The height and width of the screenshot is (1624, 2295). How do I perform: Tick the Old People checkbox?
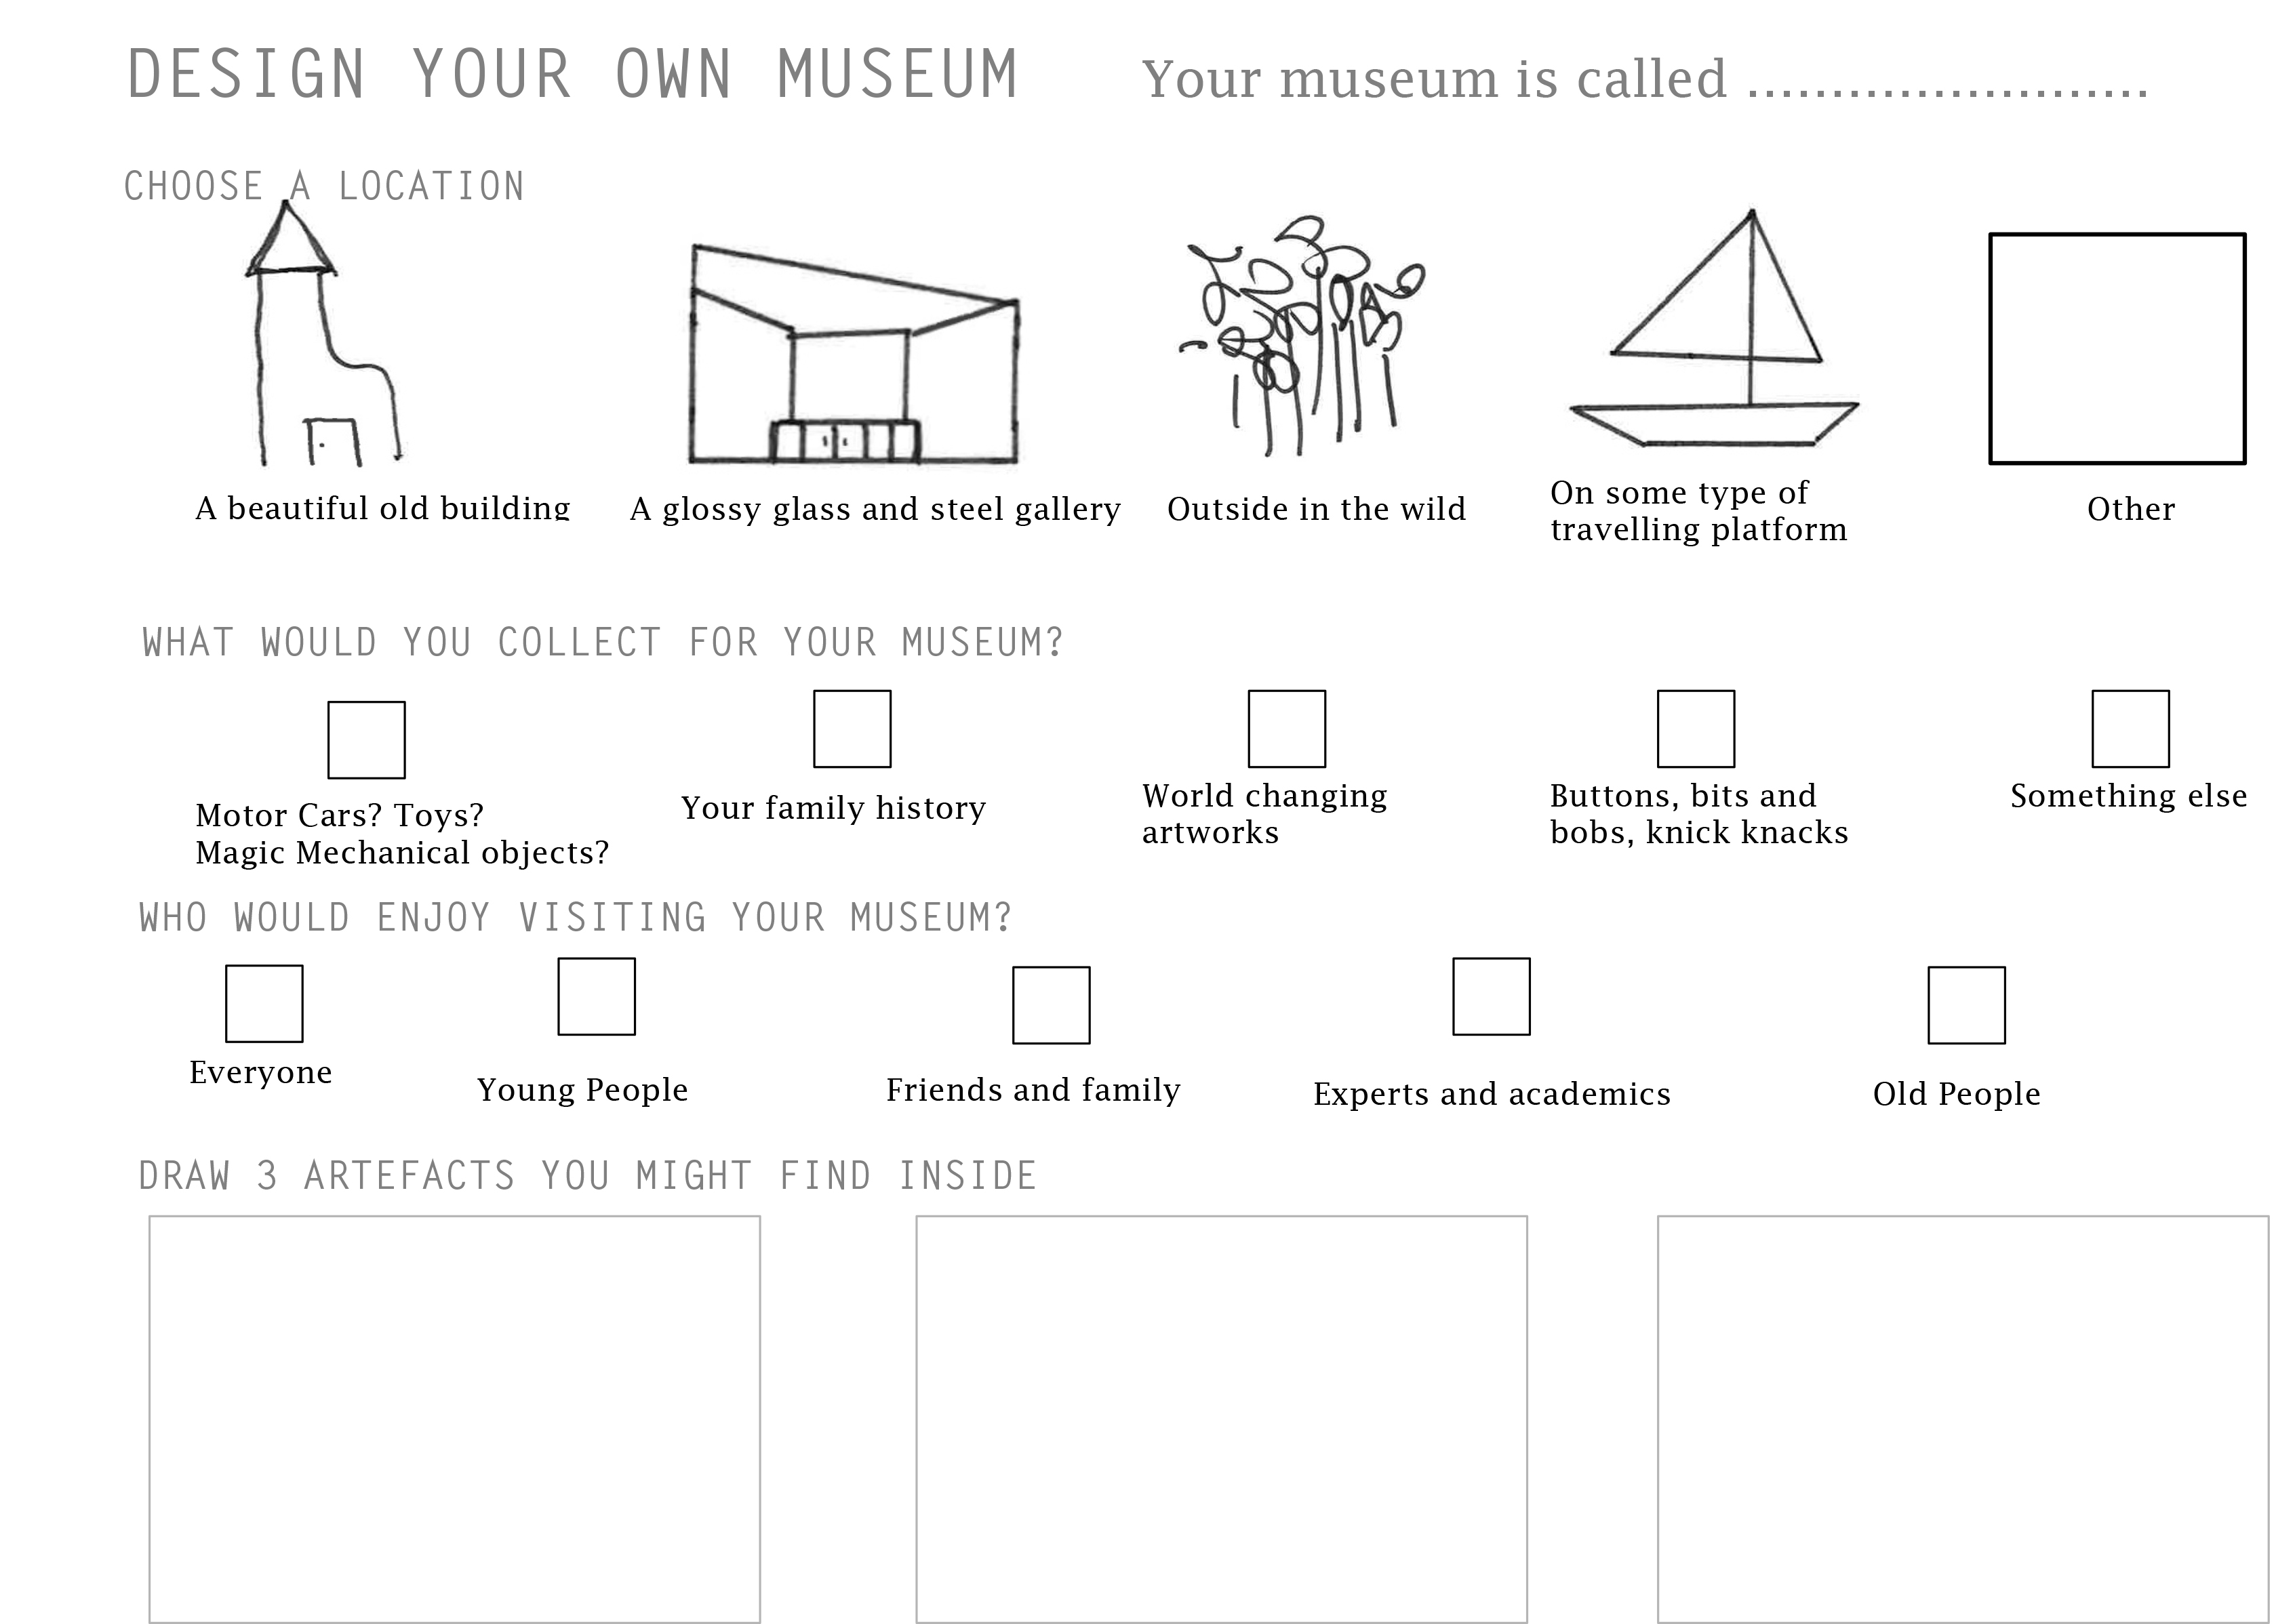coord(1966,1005)
